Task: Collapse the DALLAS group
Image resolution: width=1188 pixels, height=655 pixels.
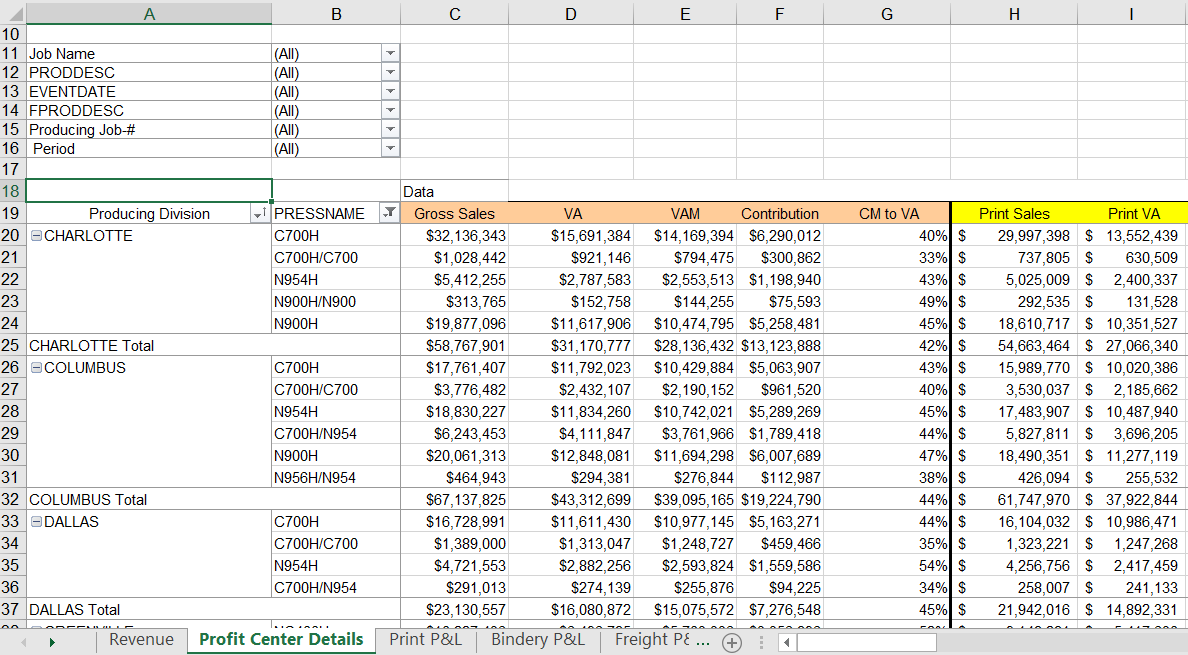Action: pos(36,522)
